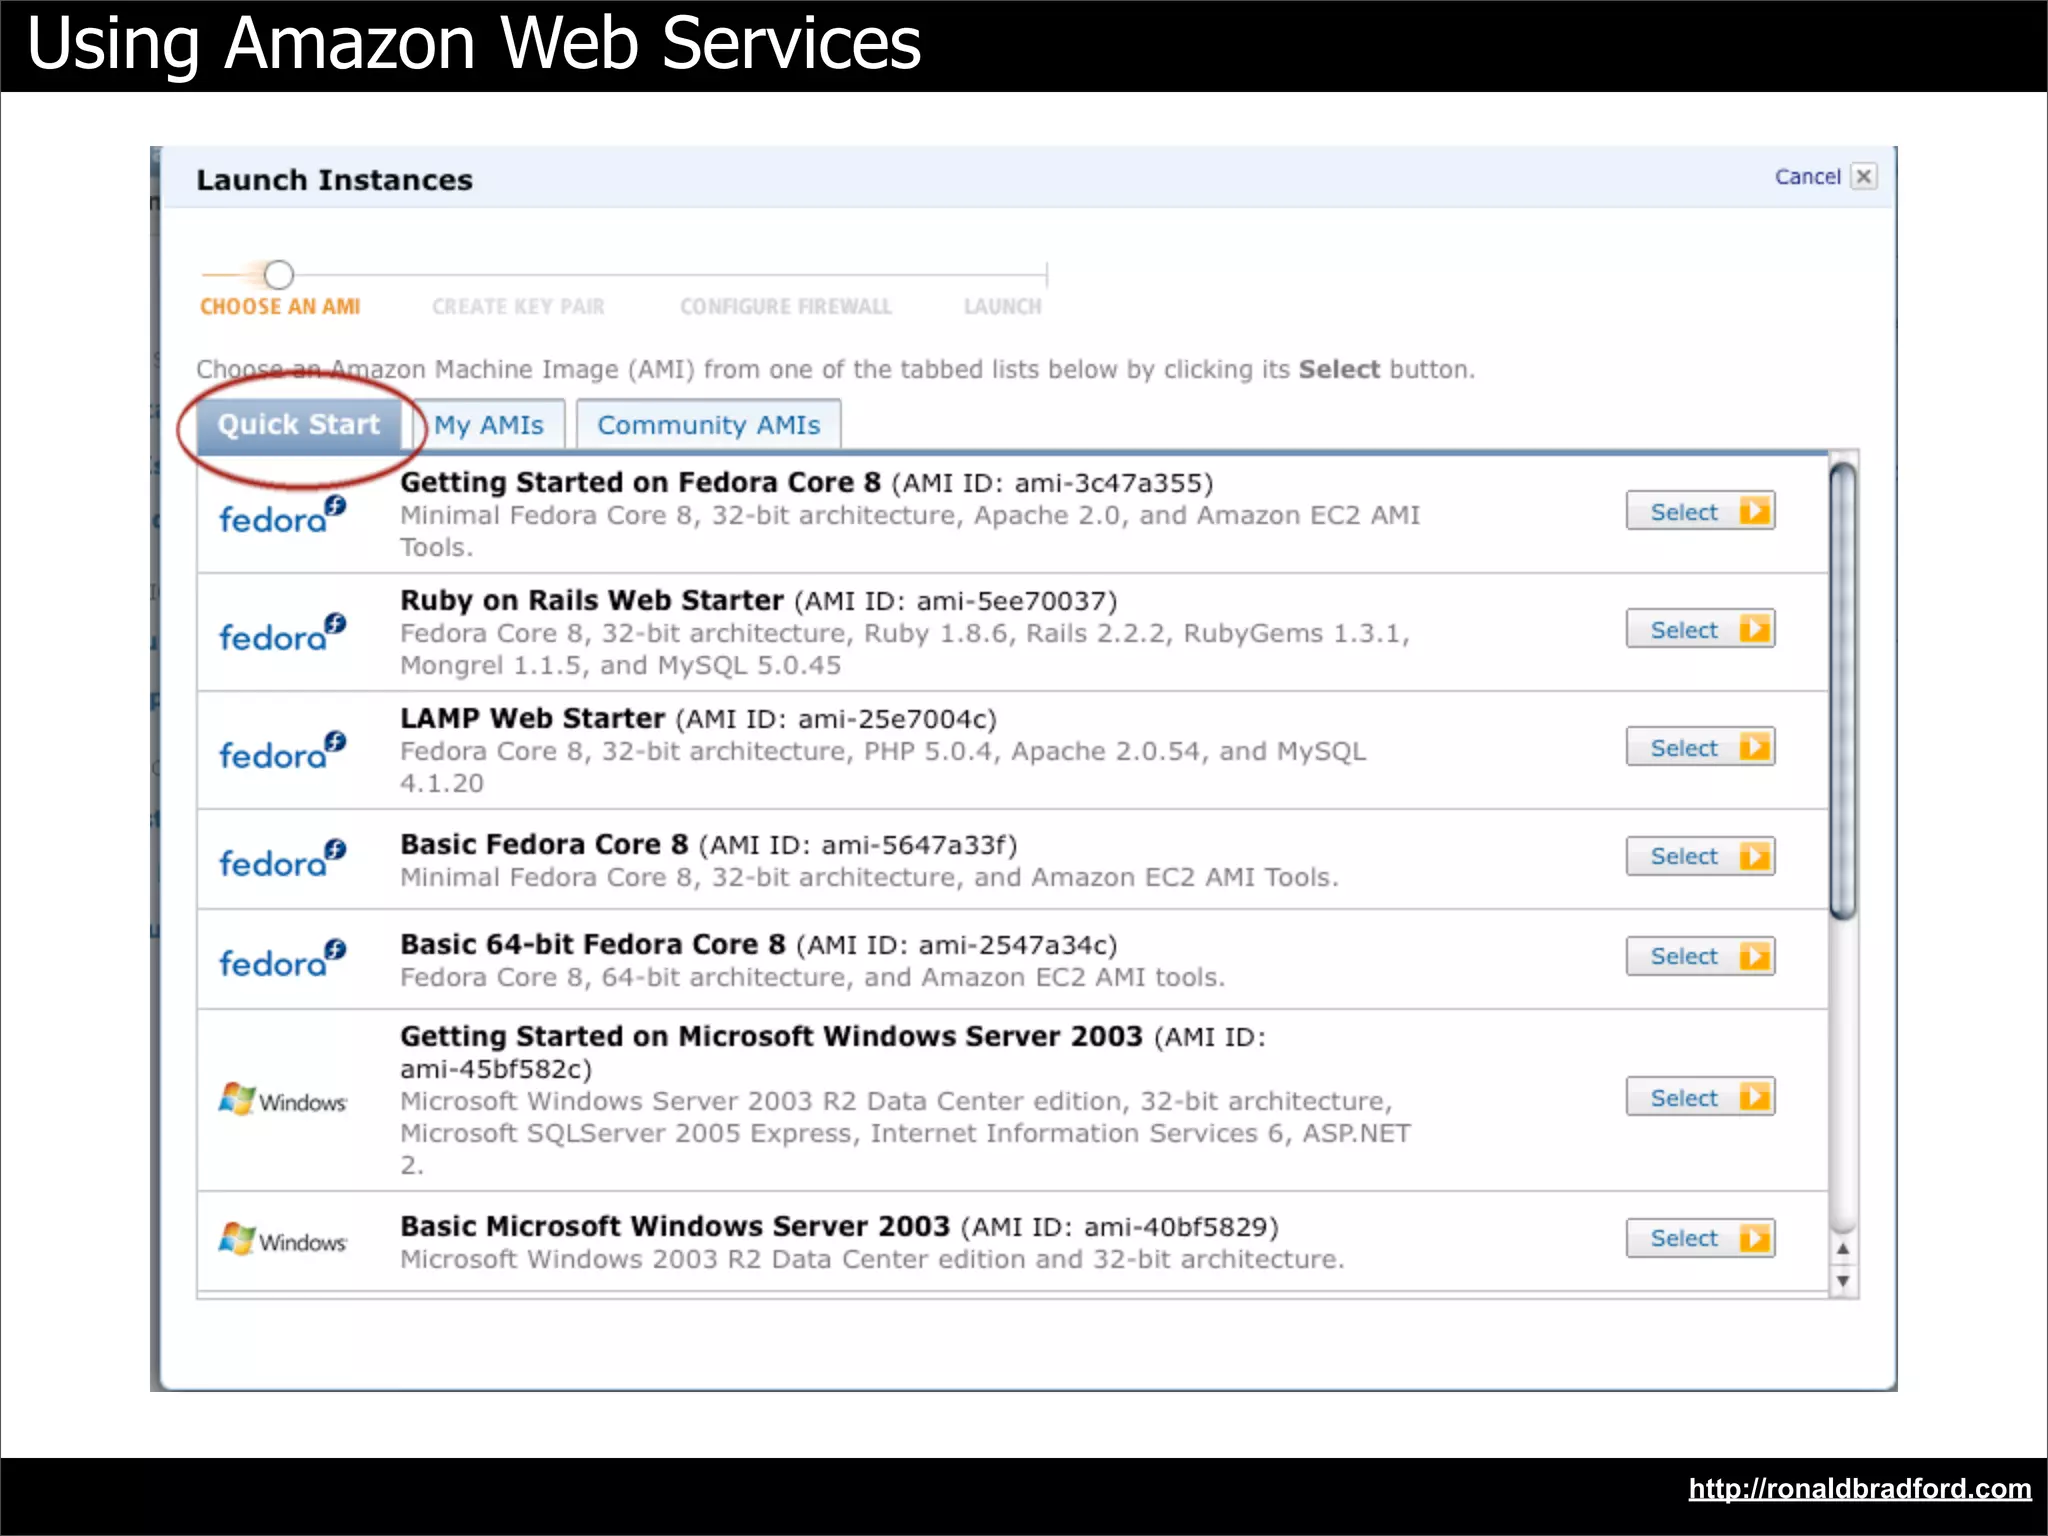Close the Launch Instances dialog with X
The height and width of the screenshot is (1536, 2048).
[x=1864, y=177]
